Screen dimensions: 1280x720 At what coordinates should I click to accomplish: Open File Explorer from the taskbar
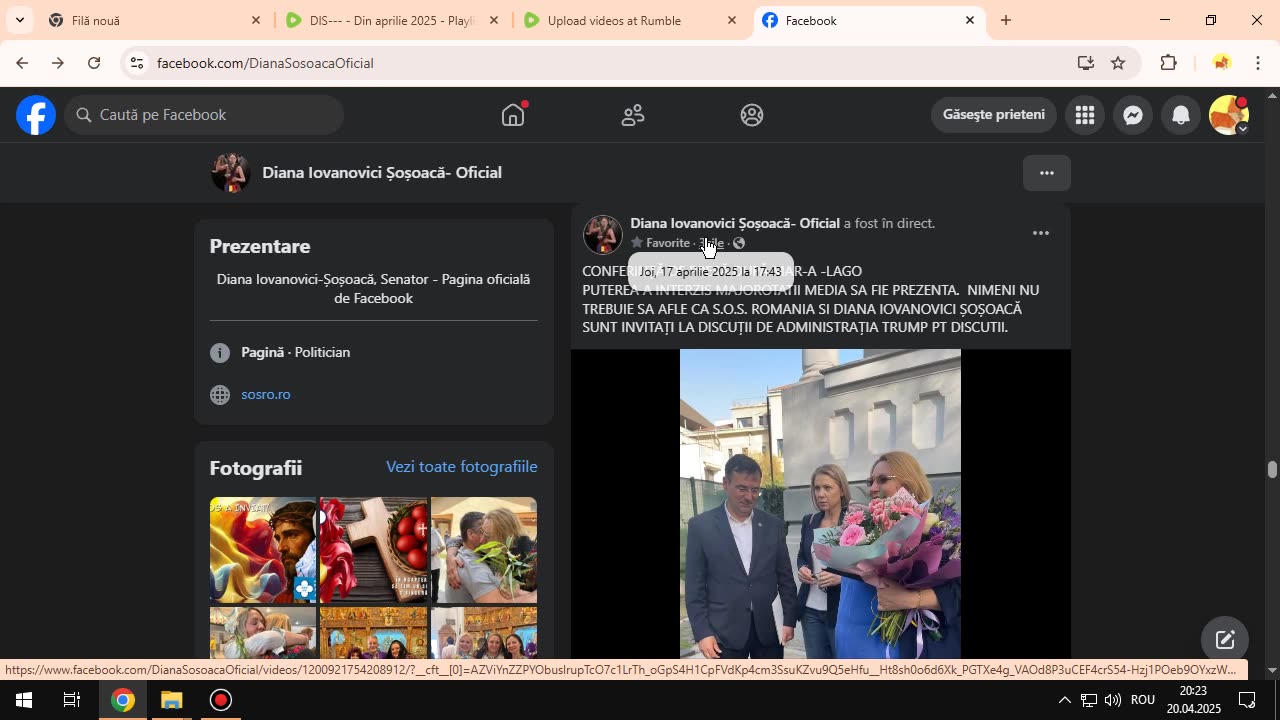(171, 700)
